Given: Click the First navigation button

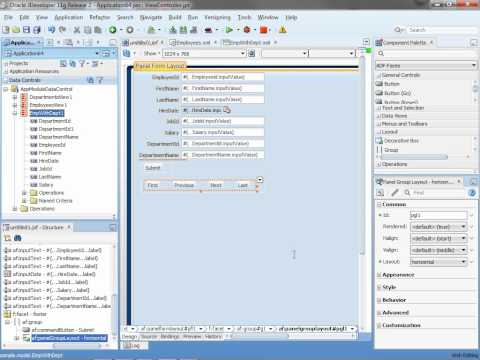Looking at the screenshot, I should [153, 185].
